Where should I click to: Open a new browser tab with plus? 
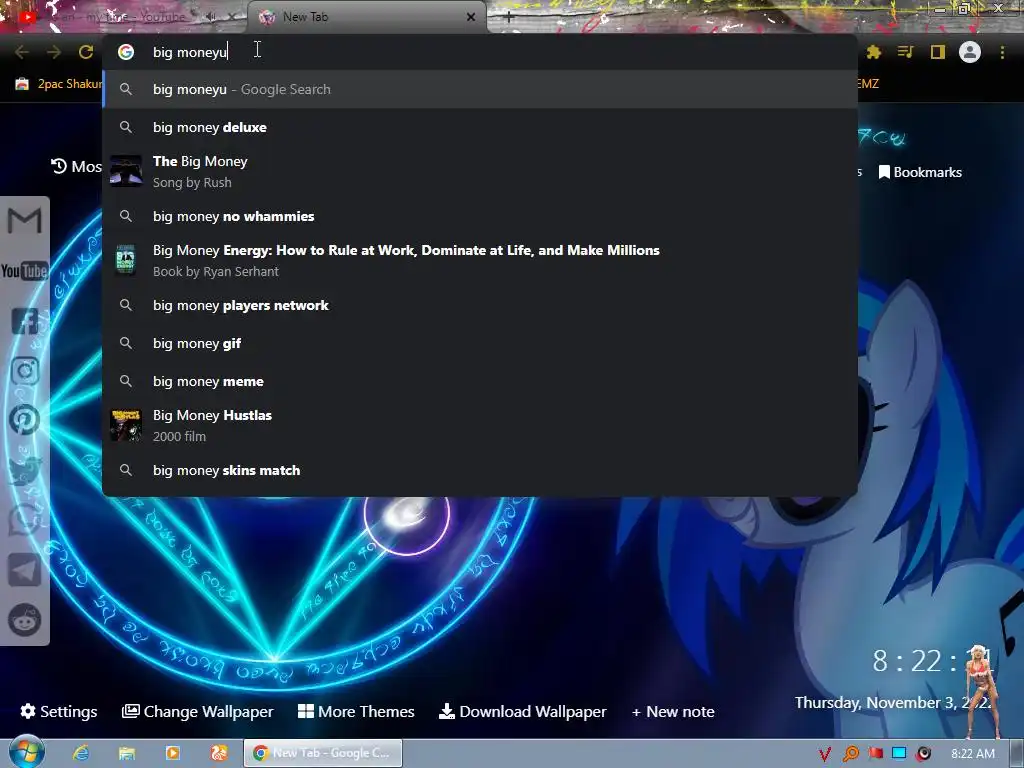509,17
